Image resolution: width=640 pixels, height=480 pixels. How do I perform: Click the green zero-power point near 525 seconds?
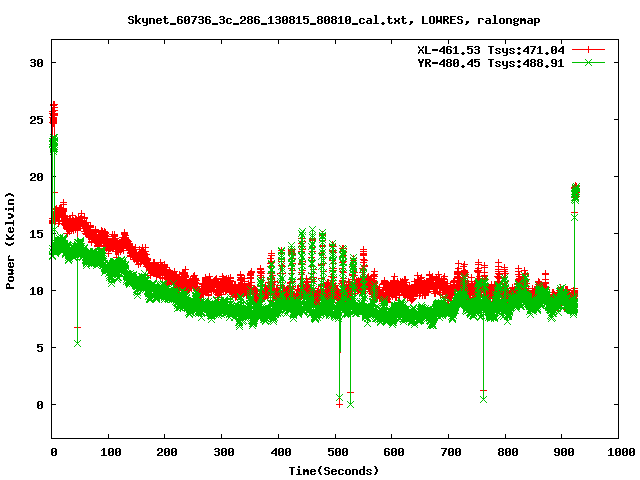pyautogui.click(x=350, y=404)
